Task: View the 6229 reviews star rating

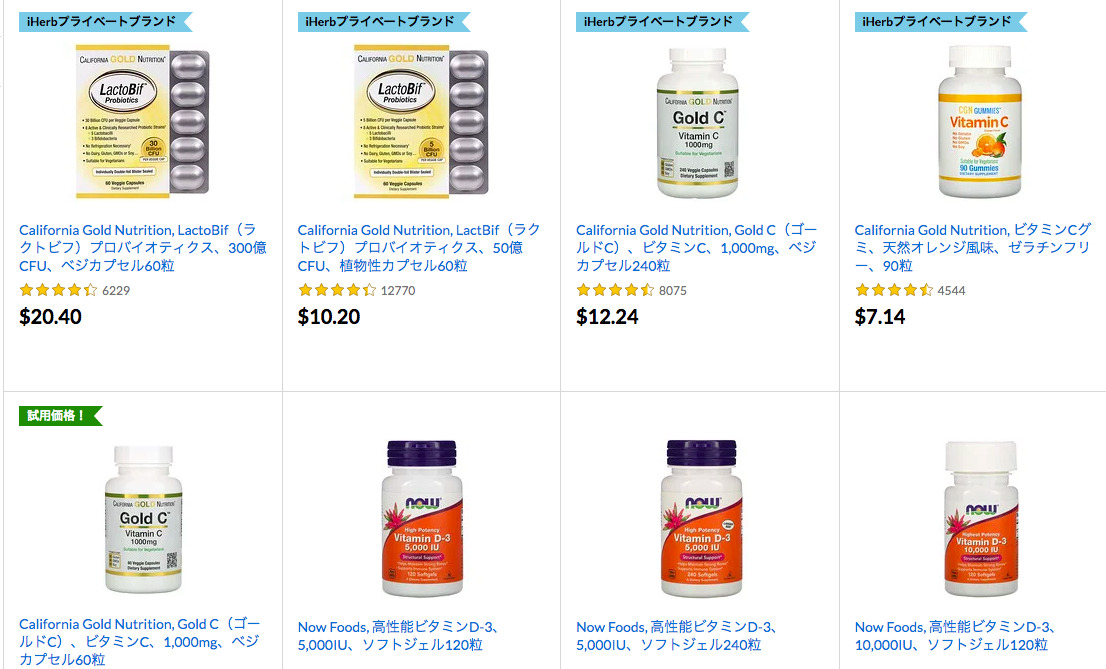Action: click(x=59, y=290)
